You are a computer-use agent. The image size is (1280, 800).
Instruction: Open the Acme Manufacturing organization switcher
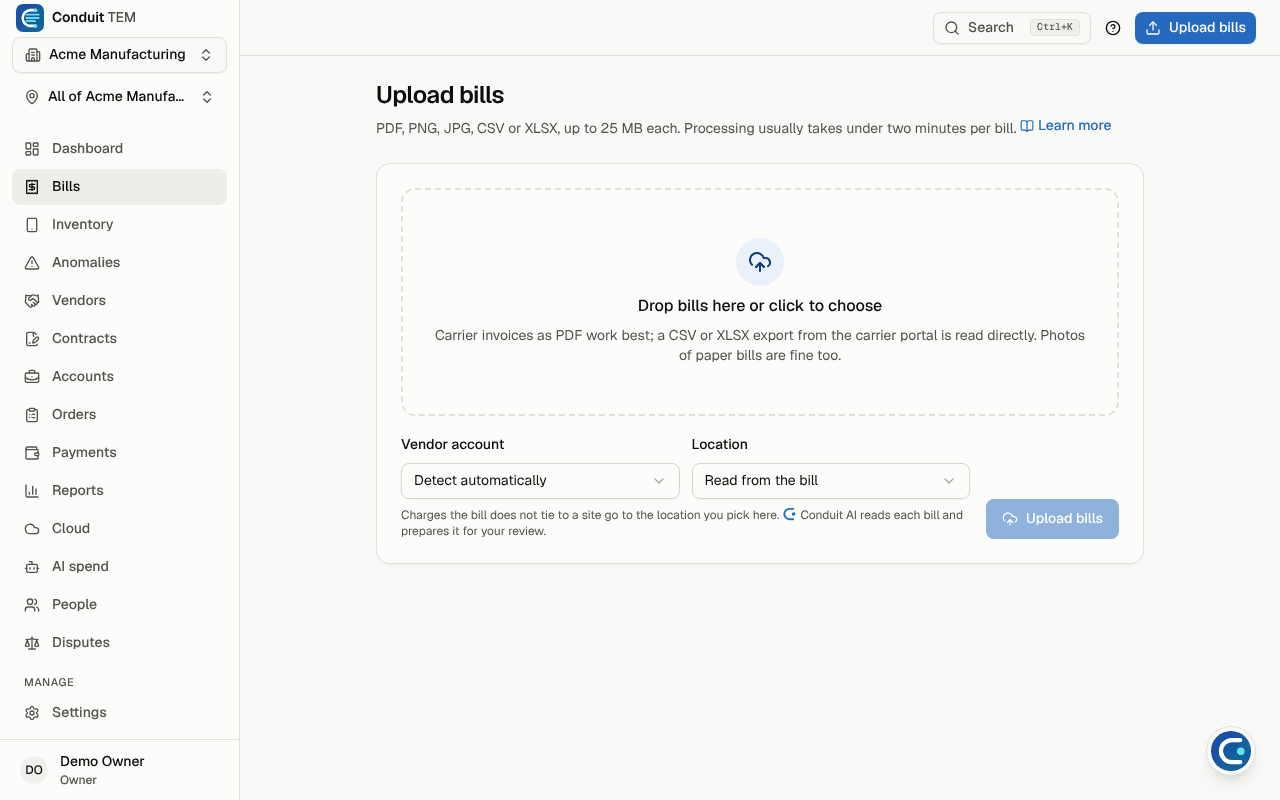tap(119, 55)
